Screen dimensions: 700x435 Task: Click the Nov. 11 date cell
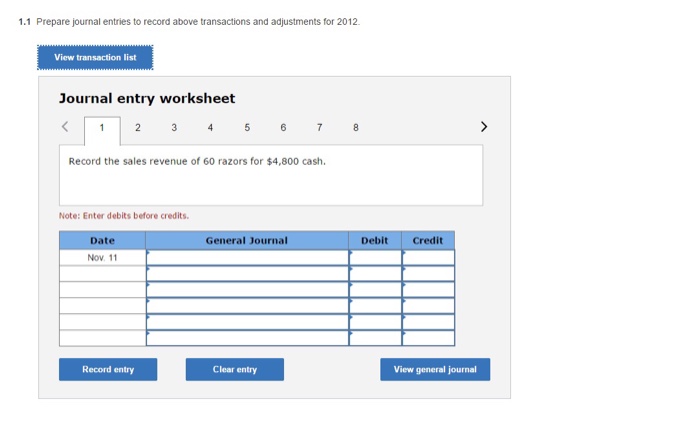(102, 258)
